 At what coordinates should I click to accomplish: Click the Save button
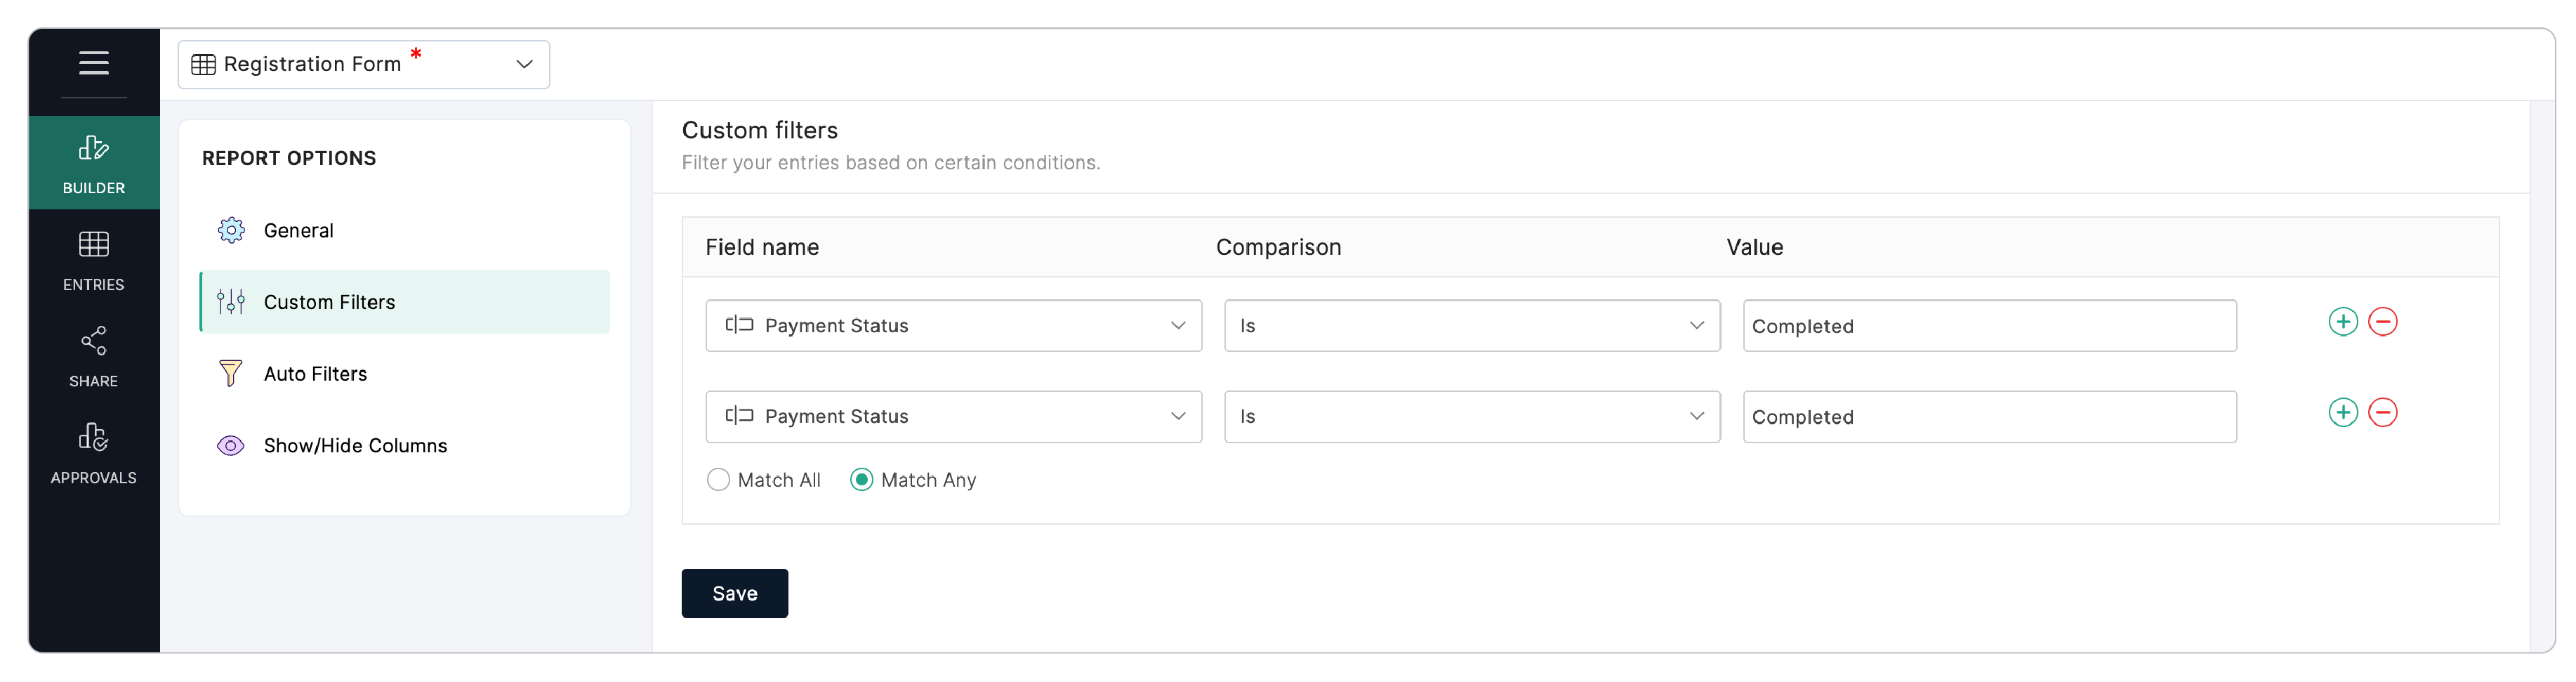[x=734, y=593]
